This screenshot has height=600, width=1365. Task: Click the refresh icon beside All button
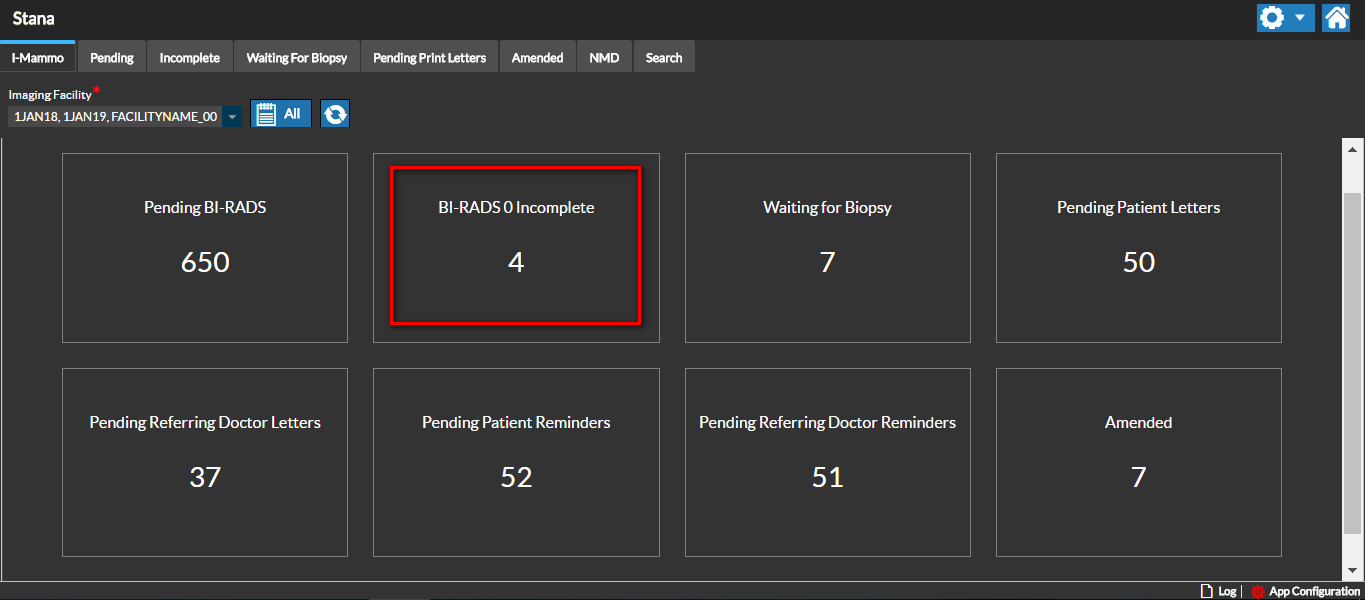[x=335, y=115]
